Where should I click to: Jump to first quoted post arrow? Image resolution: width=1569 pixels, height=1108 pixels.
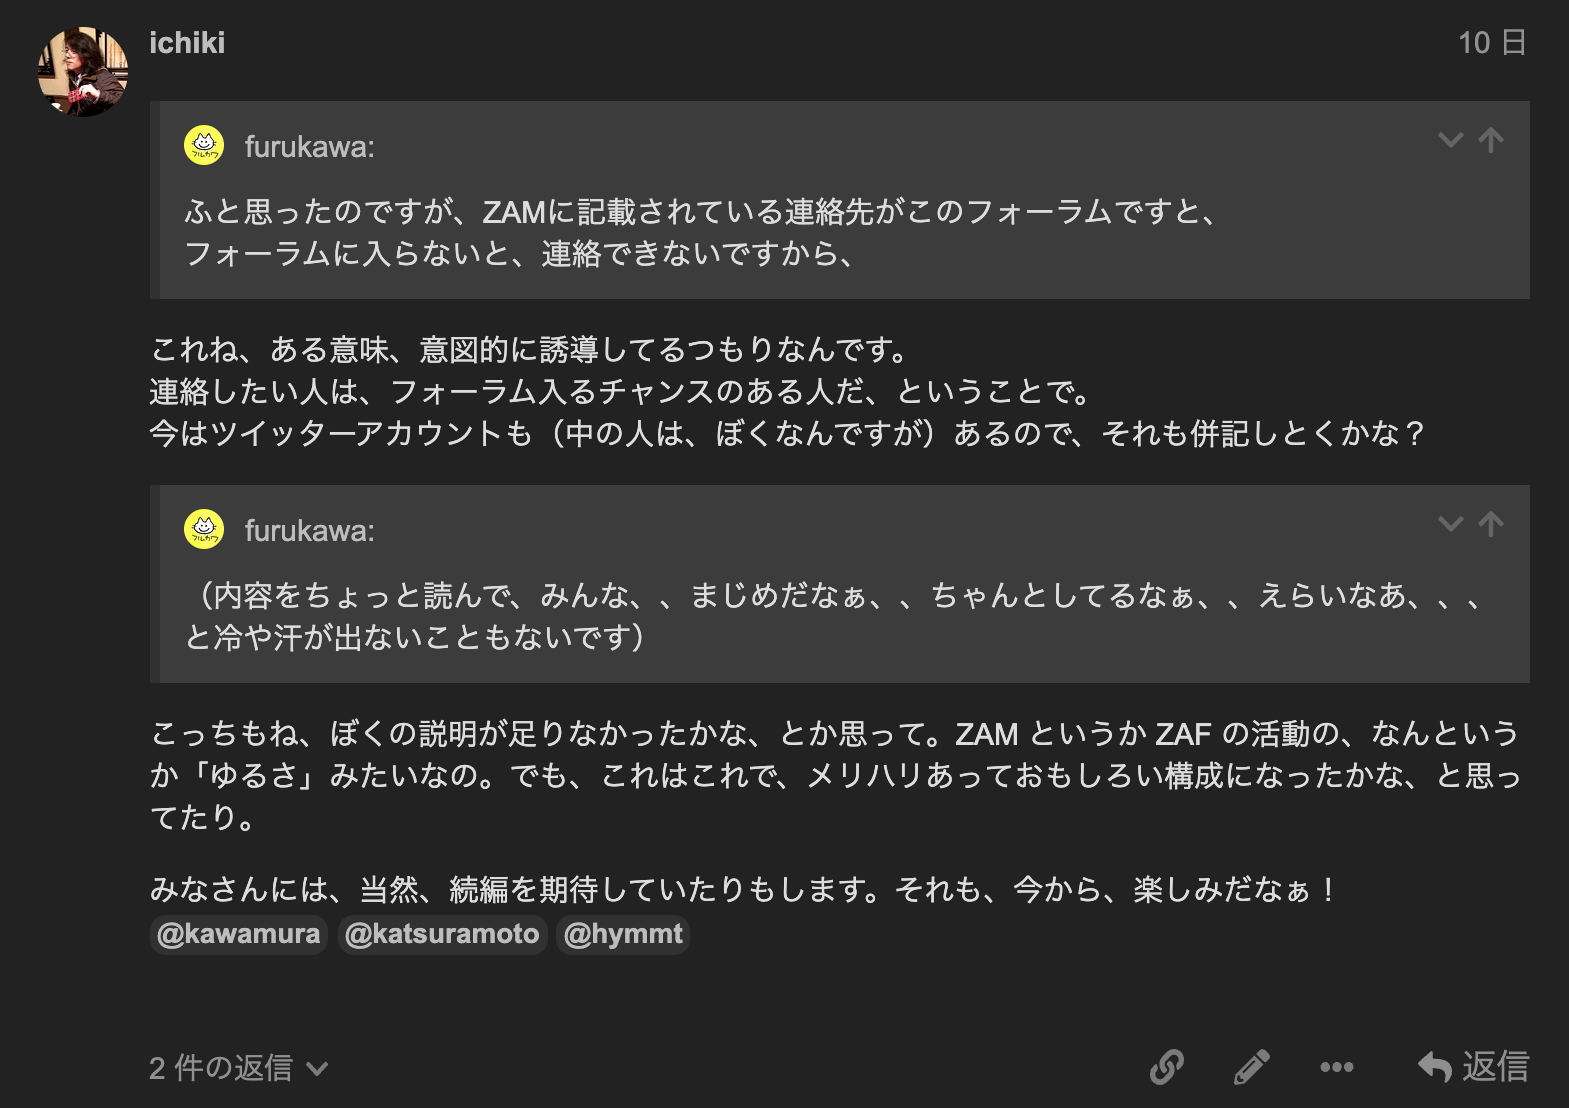coord(1491,140)
